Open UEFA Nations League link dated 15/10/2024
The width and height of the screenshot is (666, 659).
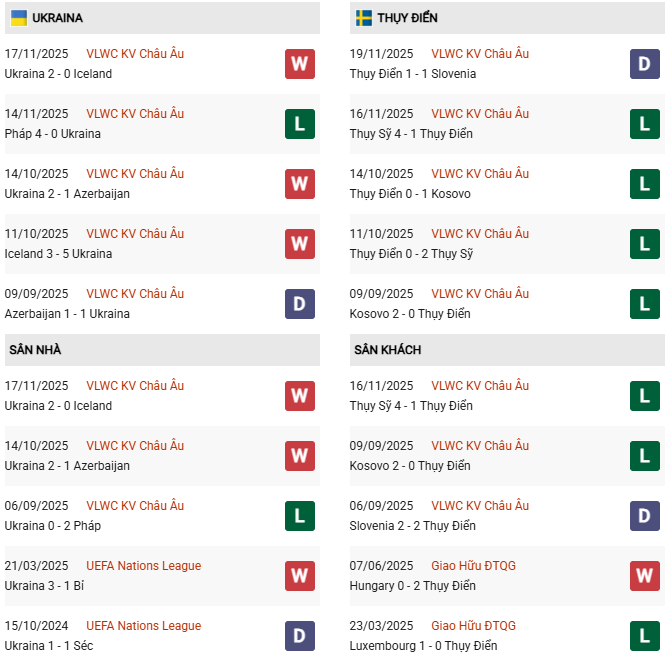[x=143, y=626]
